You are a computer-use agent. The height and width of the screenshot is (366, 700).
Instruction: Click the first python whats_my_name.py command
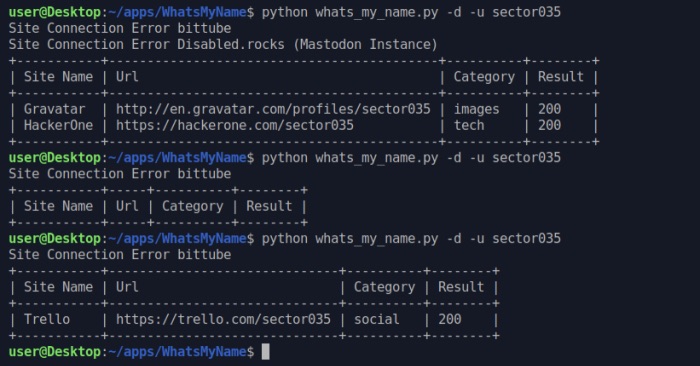coord(411,12)
